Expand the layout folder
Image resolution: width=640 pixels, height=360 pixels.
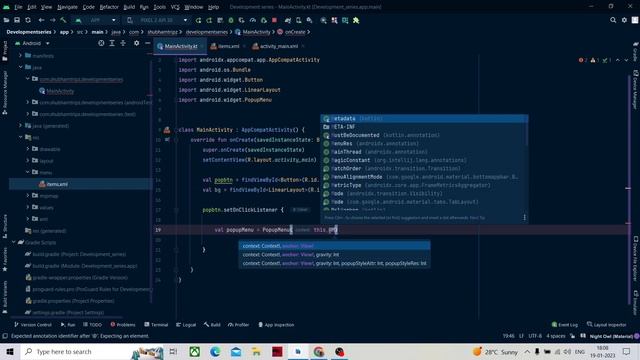28,160
